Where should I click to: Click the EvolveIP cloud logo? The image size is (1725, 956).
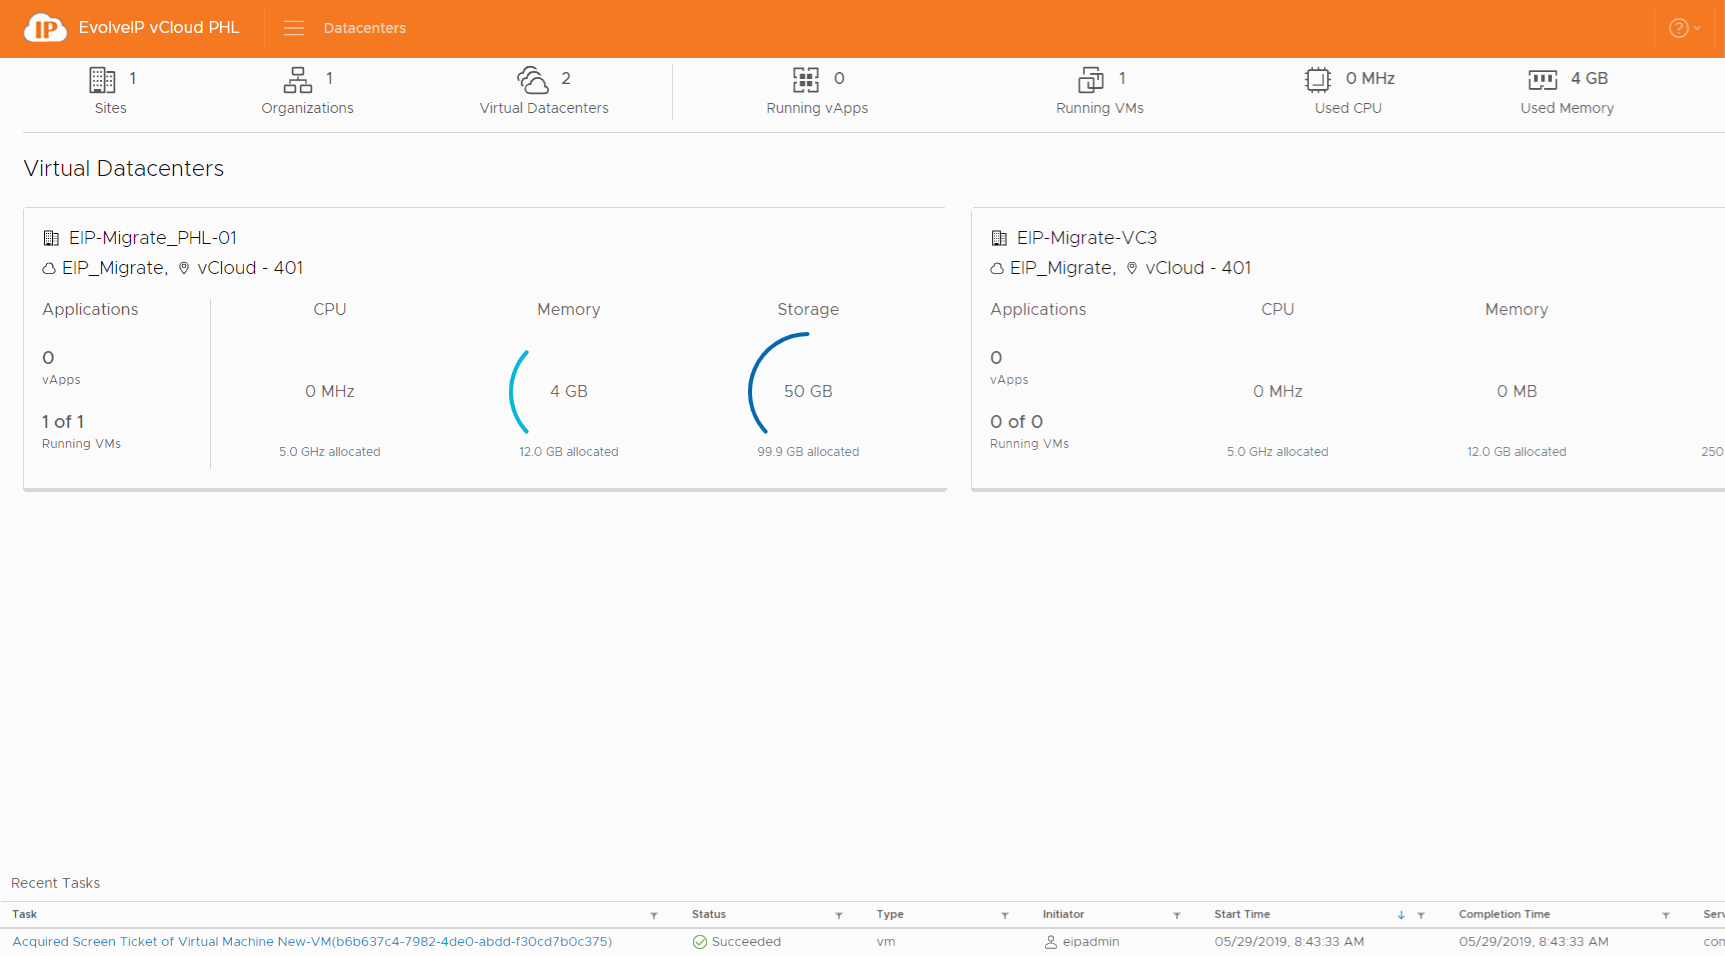pos(45,28)
